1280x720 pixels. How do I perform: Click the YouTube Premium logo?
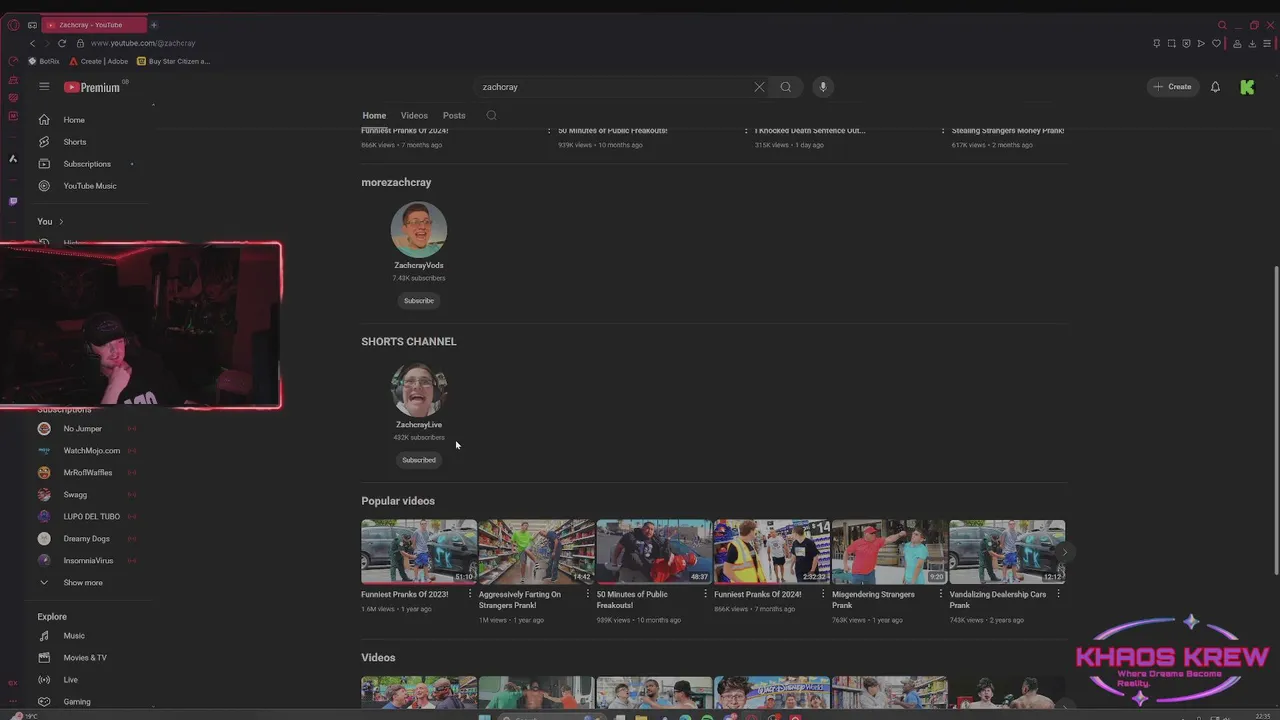[x=92, y=87]
